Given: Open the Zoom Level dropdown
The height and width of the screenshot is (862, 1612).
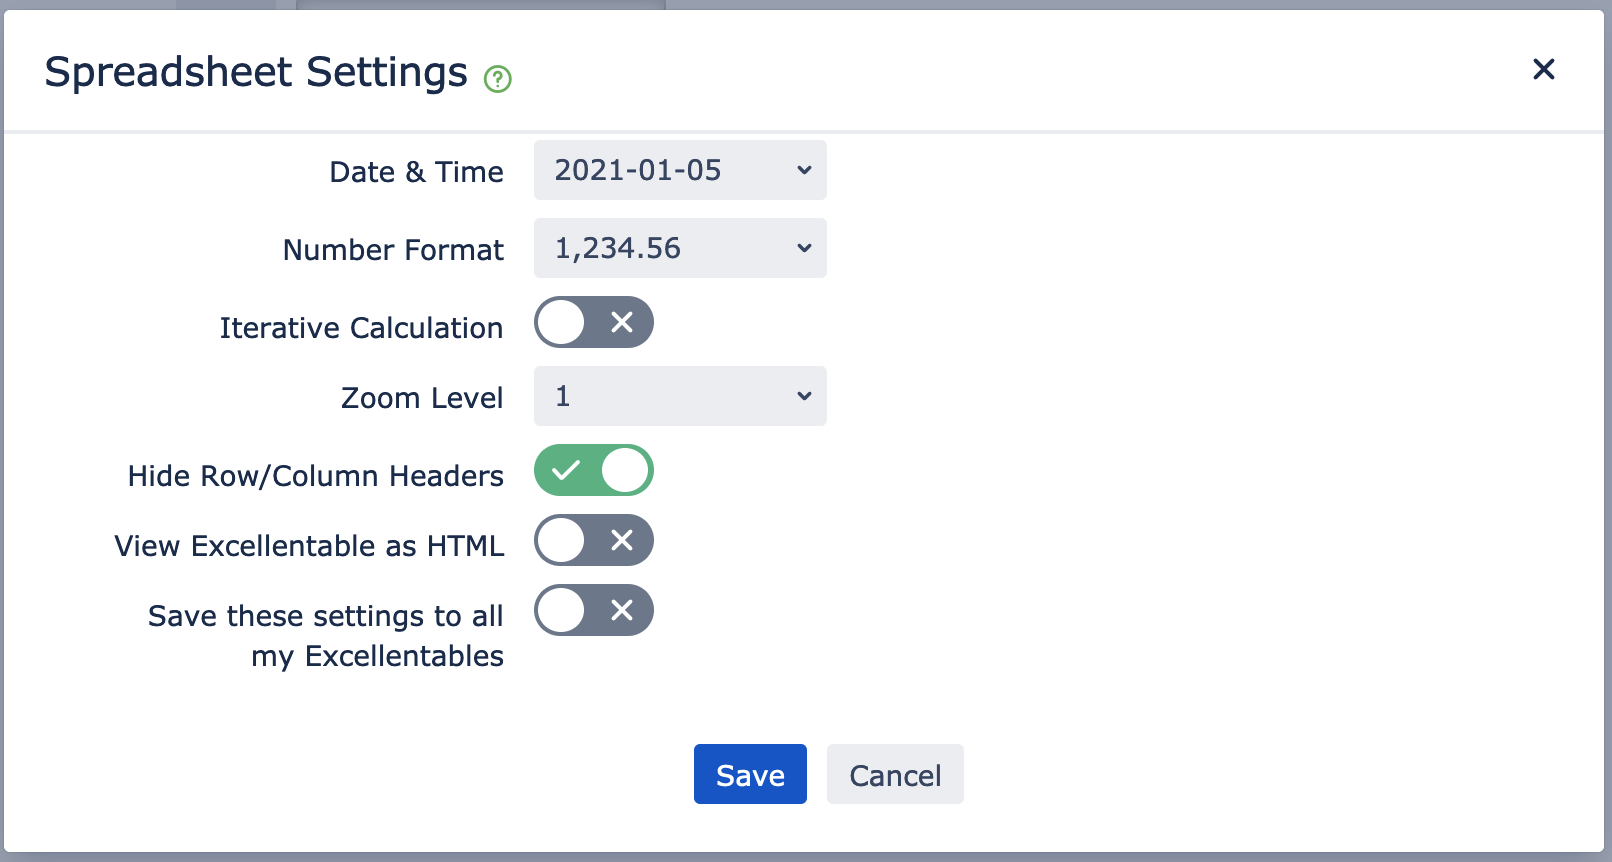Looking at the screenshot, I should point(680,396).
